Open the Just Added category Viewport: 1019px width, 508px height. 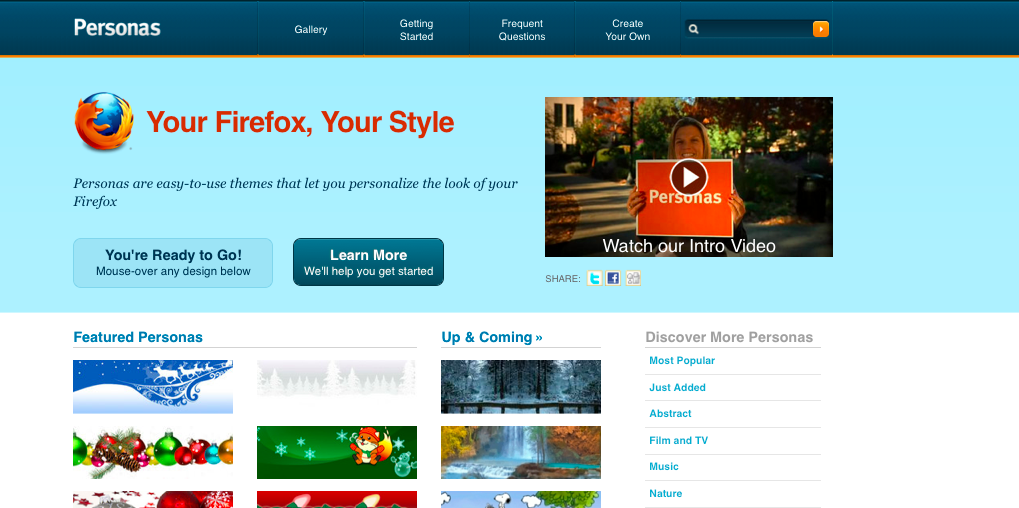[x=677, y=387]
